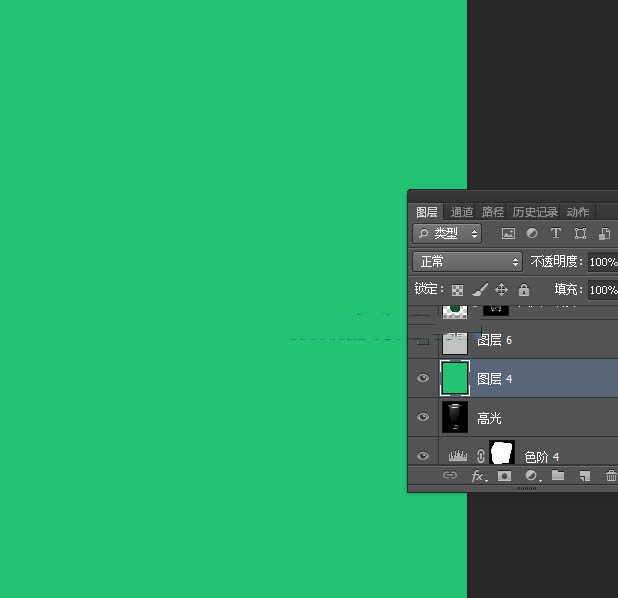This screenshot has width=618, height=598.
Task: Hide the 高光 layer
Action: [423, 417]
